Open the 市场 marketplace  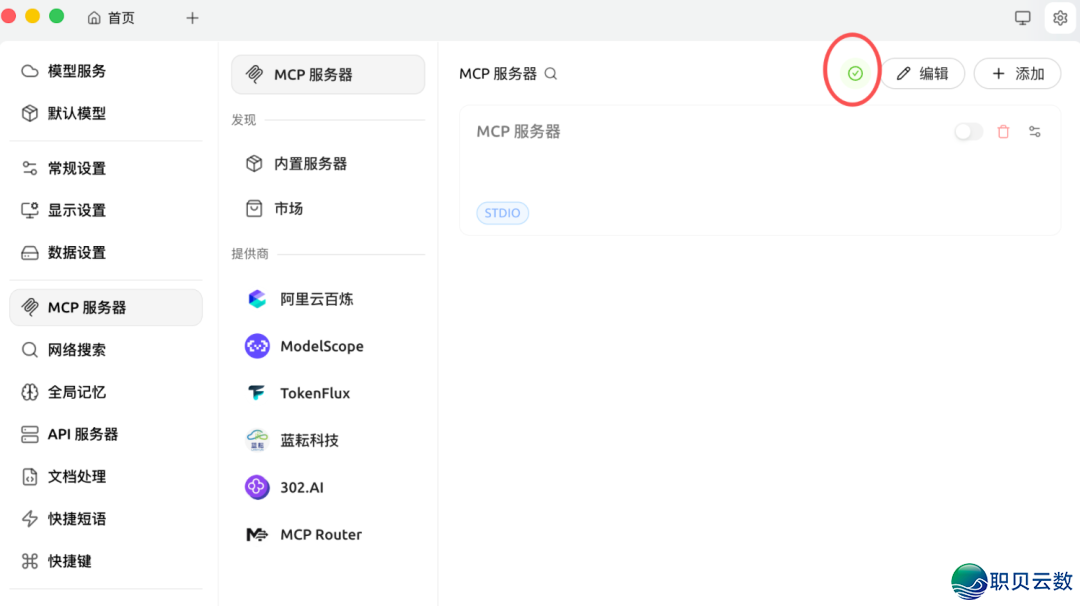click(x=288, y=208)
